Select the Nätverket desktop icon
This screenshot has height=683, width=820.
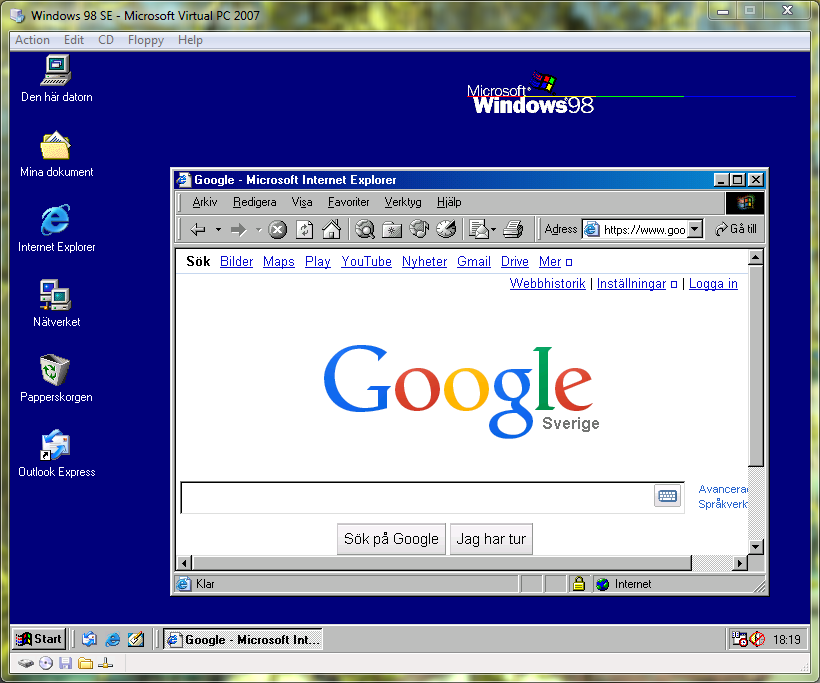(x=56, y=304)
